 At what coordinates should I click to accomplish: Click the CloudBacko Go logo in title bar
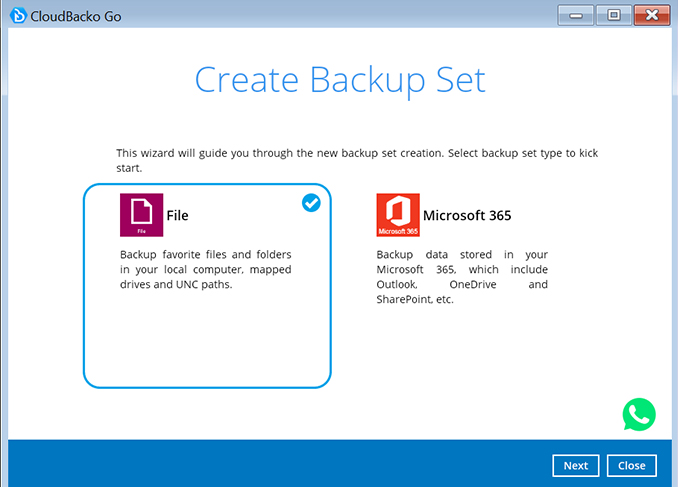click(x=18, y=16)
